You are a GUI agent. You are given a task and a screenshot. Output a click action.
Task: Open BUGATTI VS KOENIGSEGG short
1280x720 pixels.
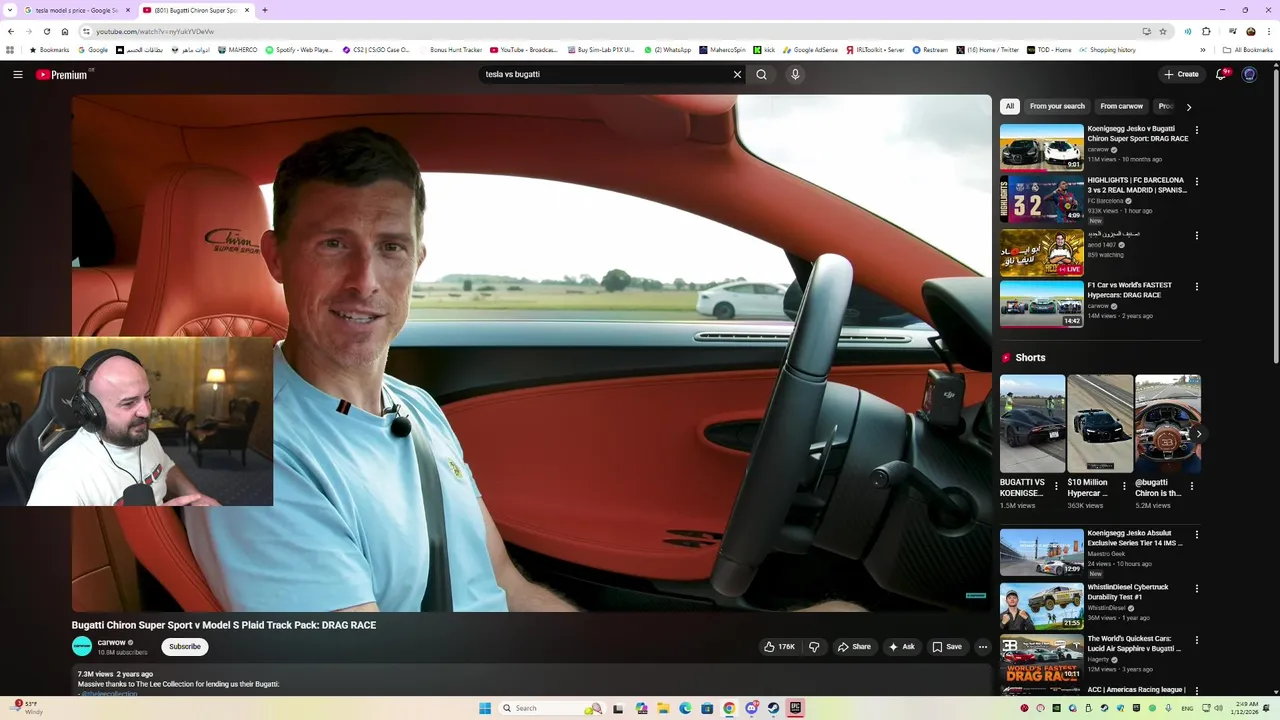pyautogui.click(x=1033, y=423)
